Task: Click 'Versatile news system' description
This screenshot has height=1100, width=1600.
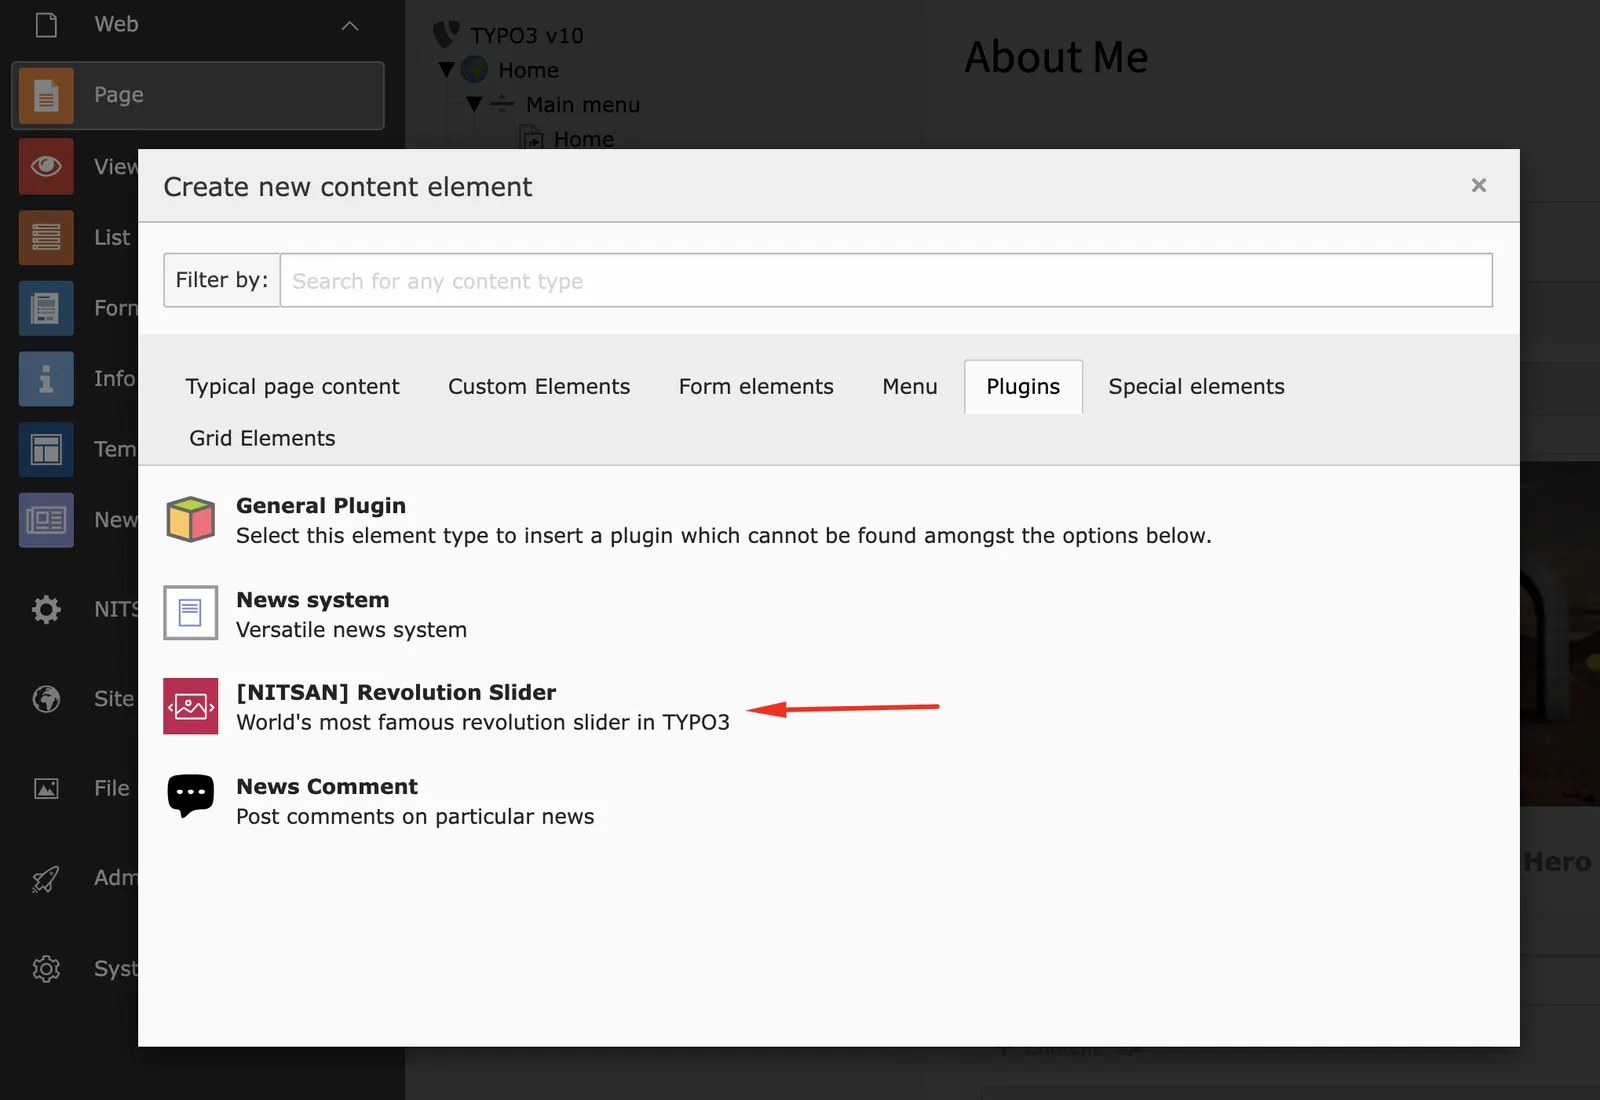Action: (x=351, y=630)
